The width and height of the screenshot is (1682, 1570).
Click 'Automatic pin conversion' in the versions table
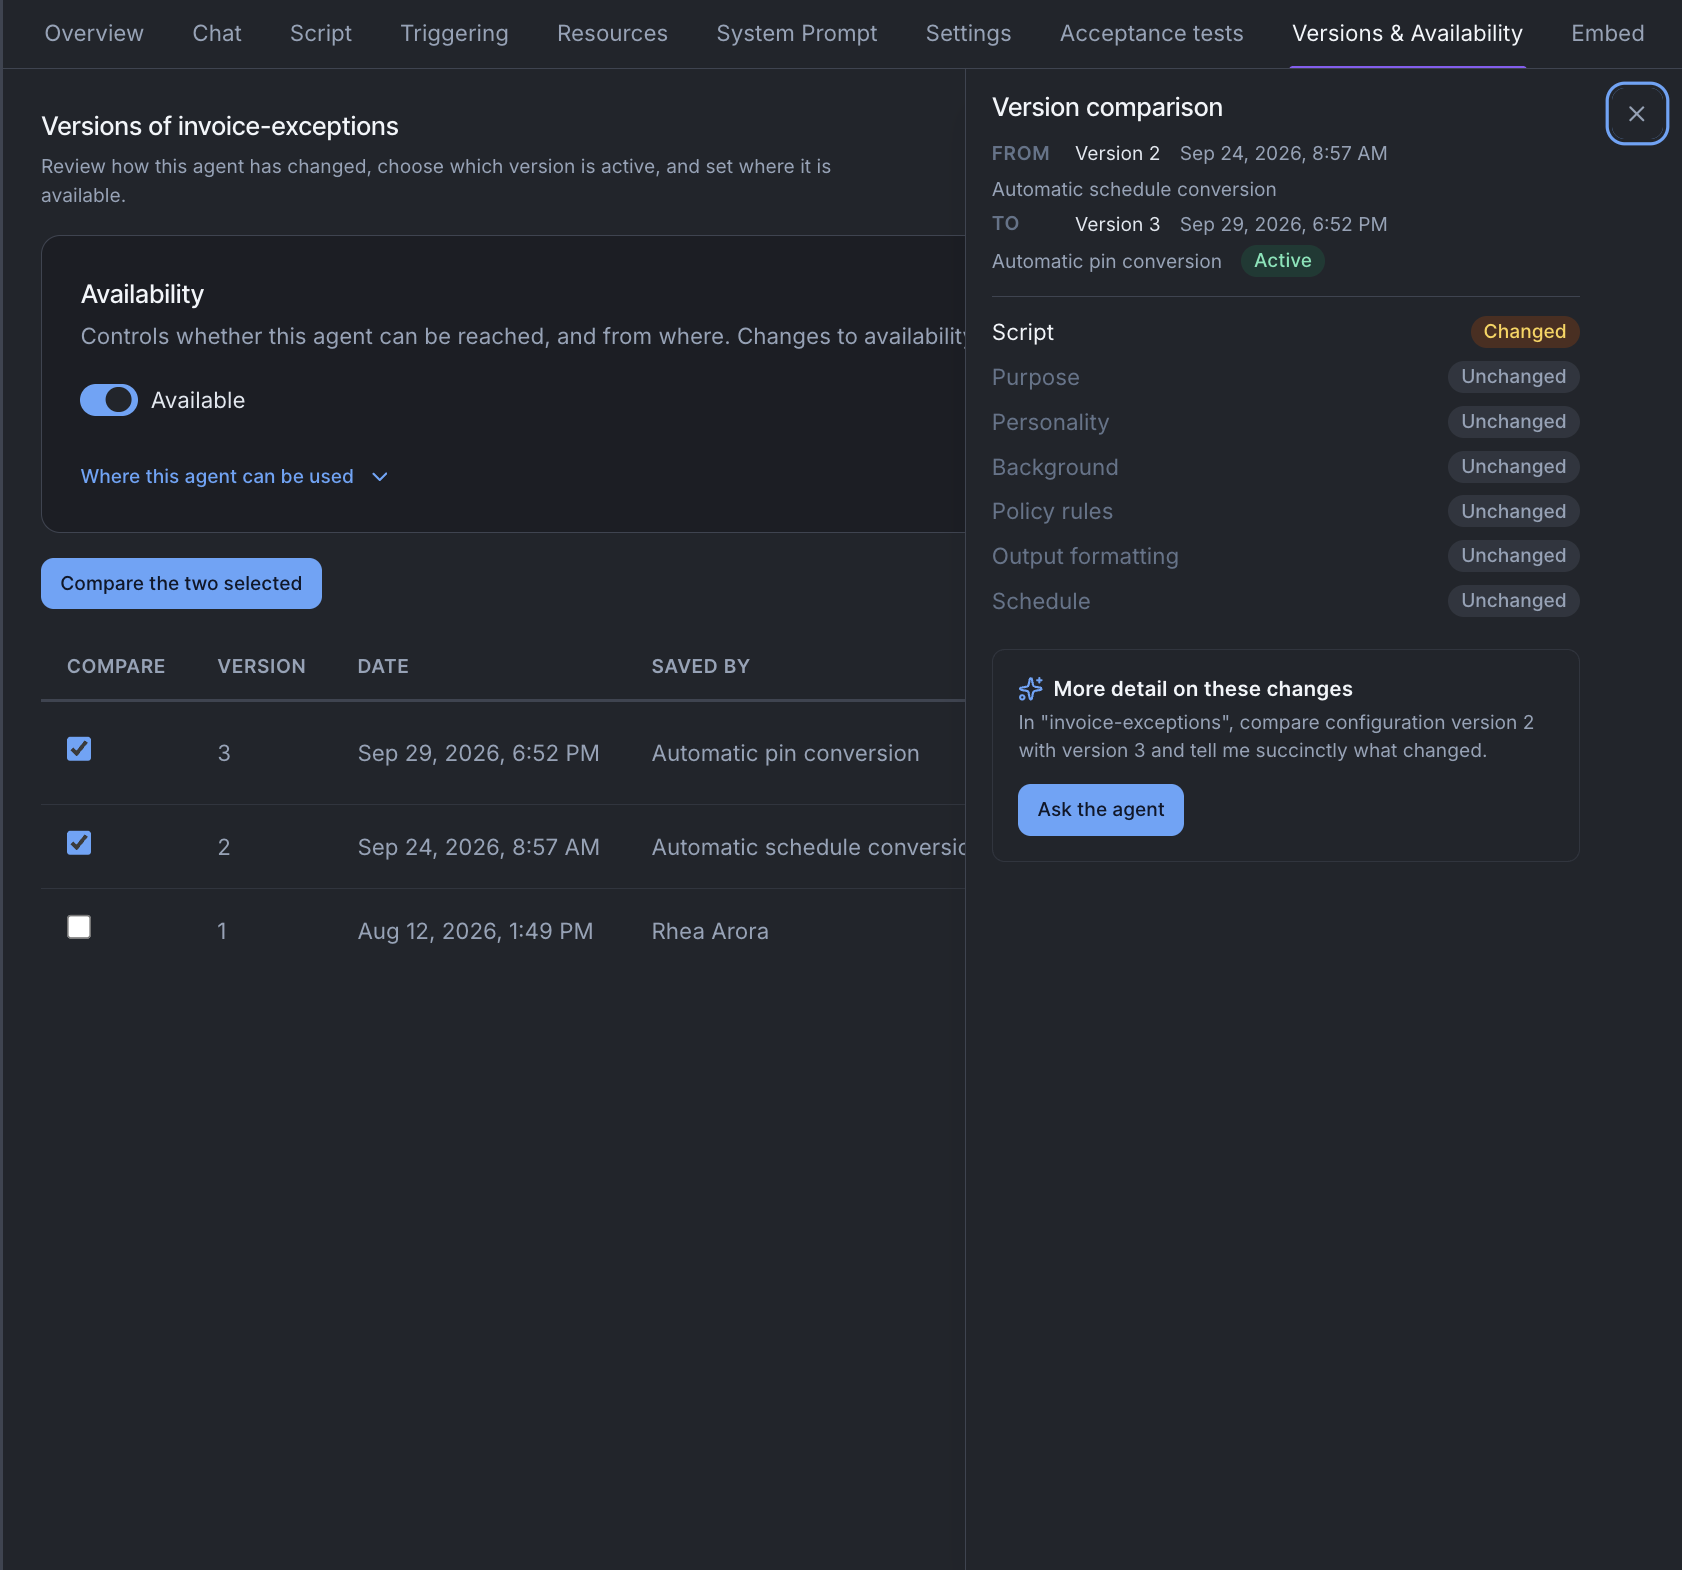785,754
